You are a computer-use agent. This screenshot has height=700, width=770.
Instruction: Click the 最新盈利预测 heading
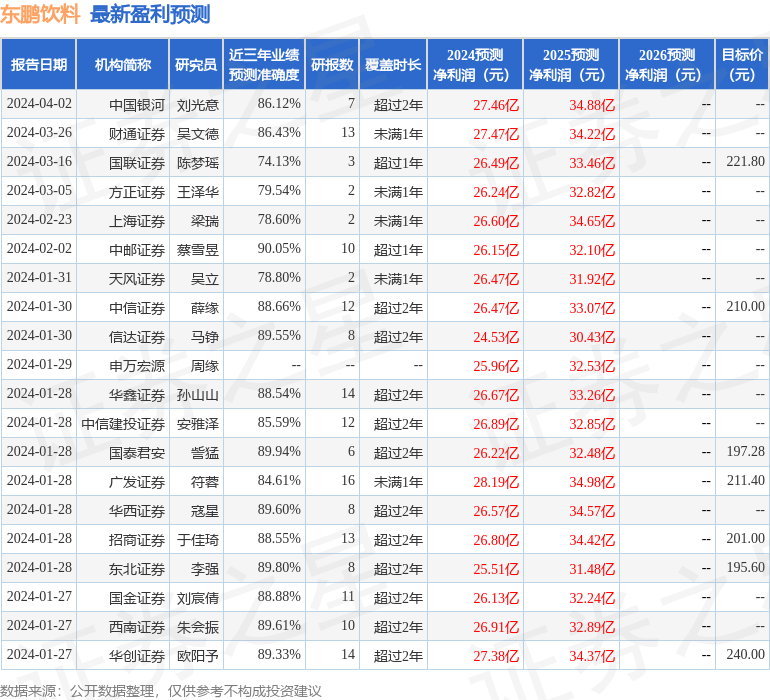coord(150,14)
